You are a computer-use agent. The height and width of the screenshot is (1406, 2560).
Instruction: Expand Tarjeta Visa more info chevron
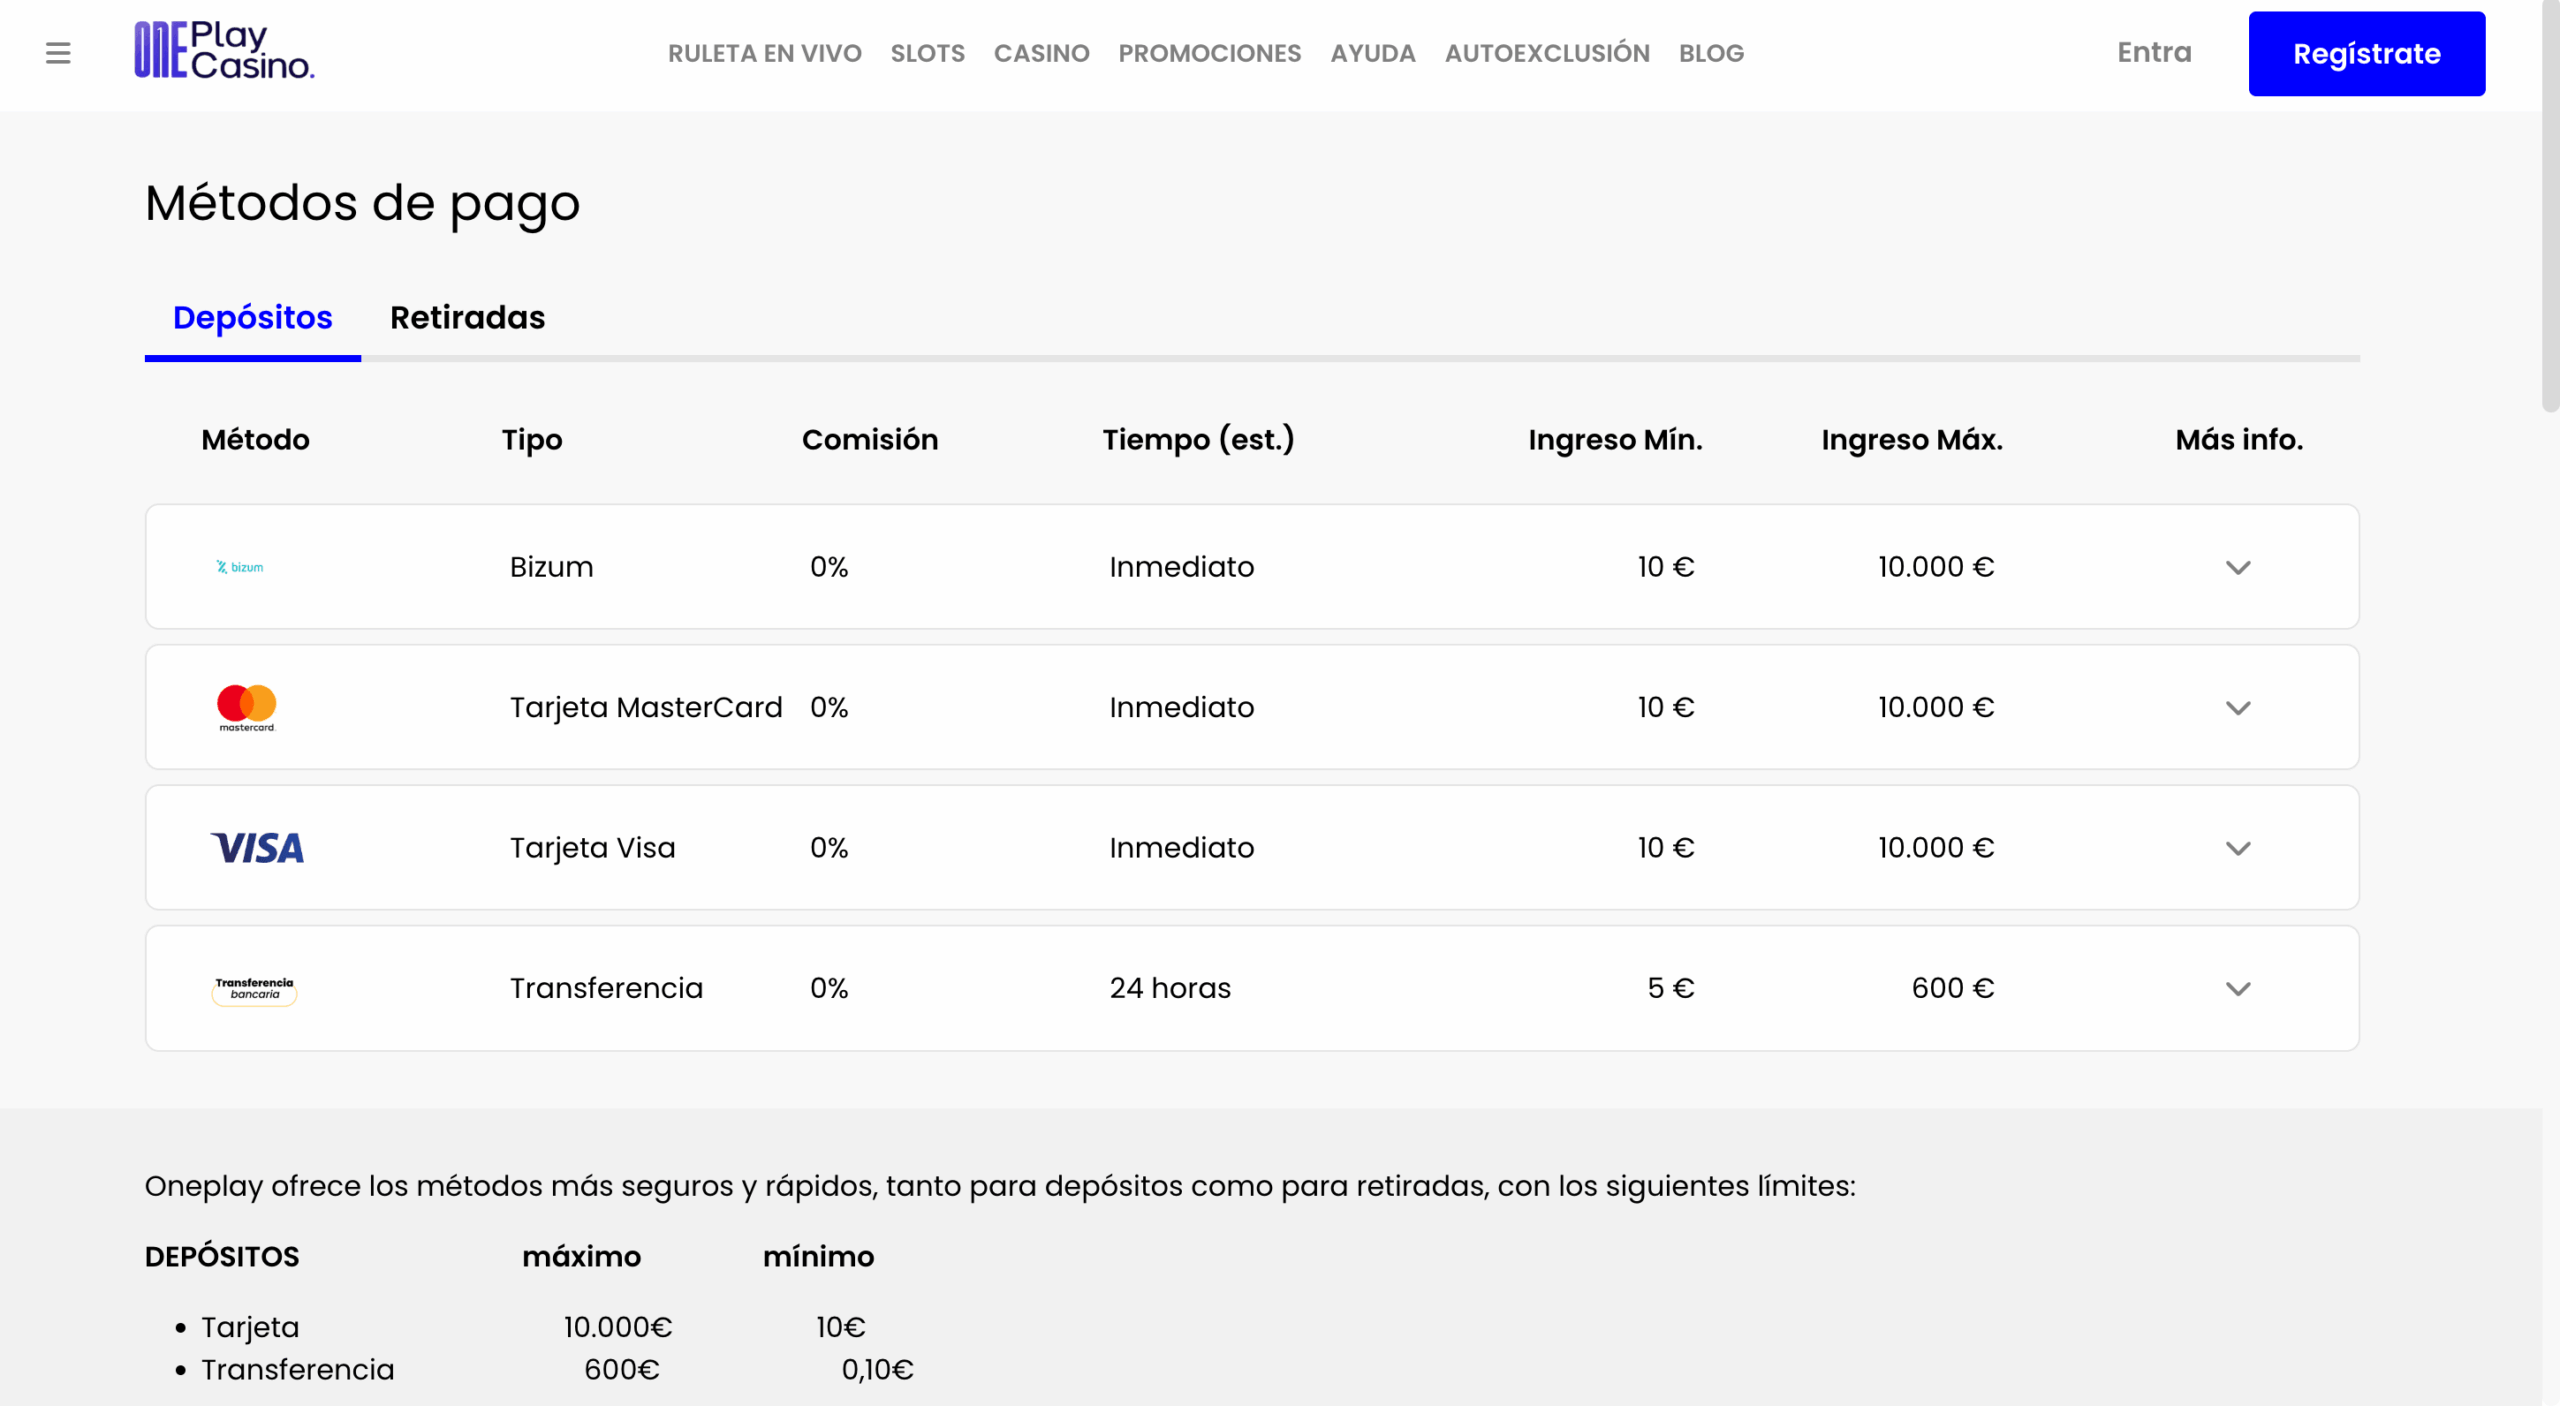coord(2237,848)
